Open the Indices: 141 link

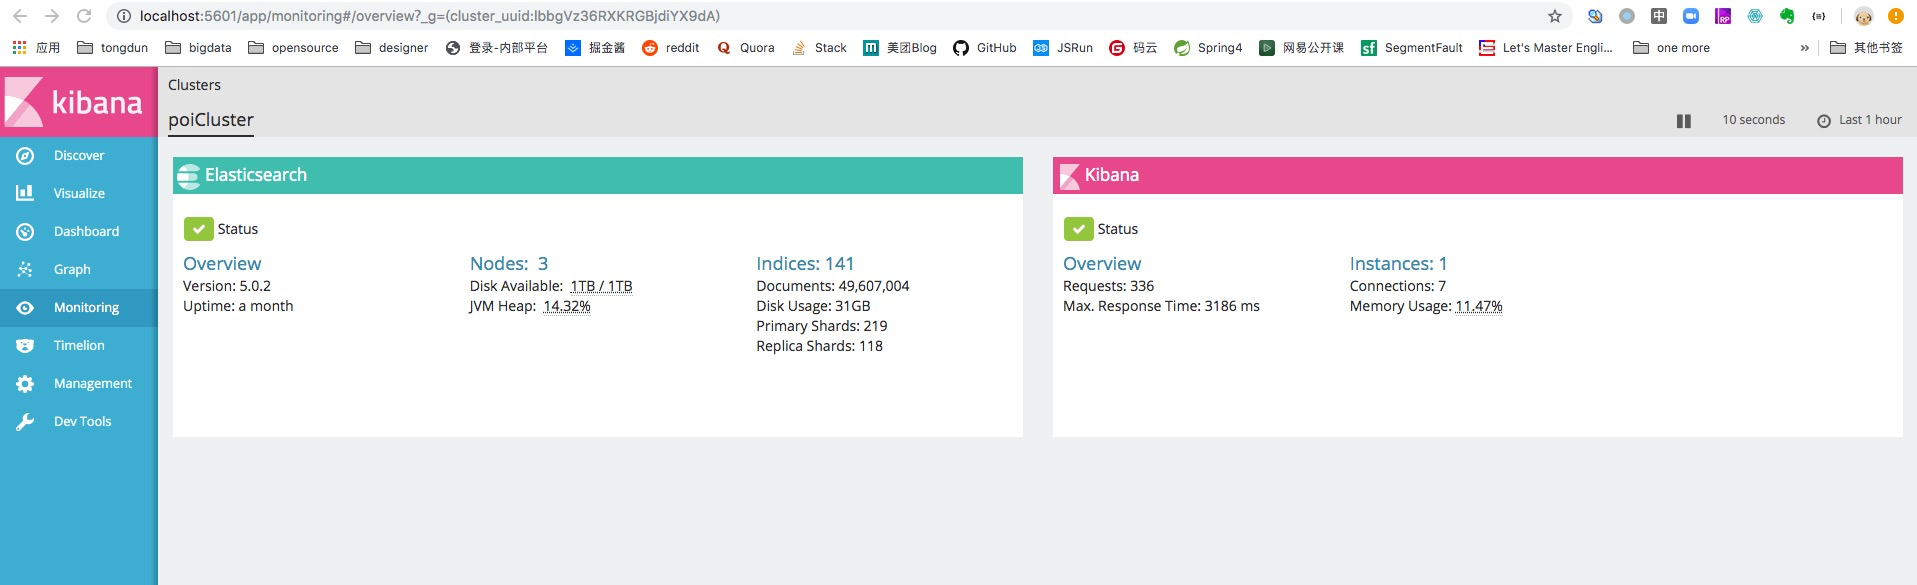805,264
